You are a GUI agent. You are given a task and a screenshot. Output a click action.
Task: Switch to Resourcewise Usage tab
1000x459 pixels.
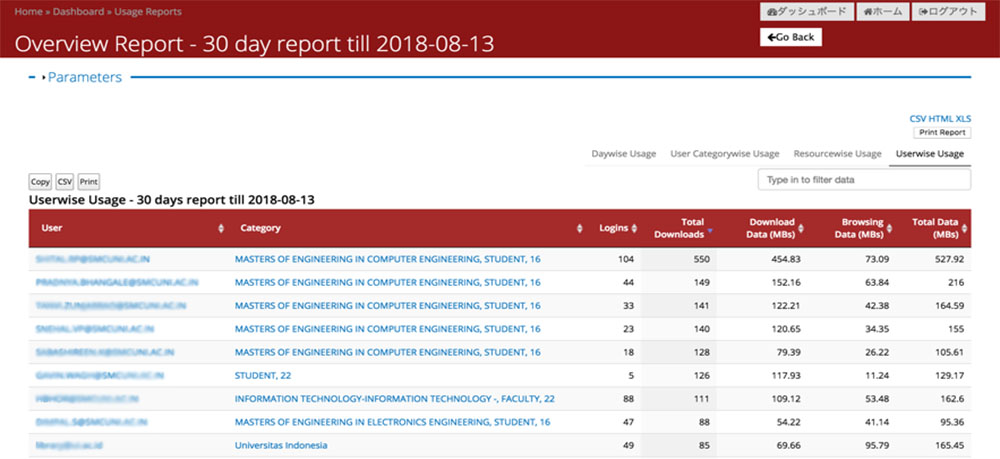coord(837,154)
